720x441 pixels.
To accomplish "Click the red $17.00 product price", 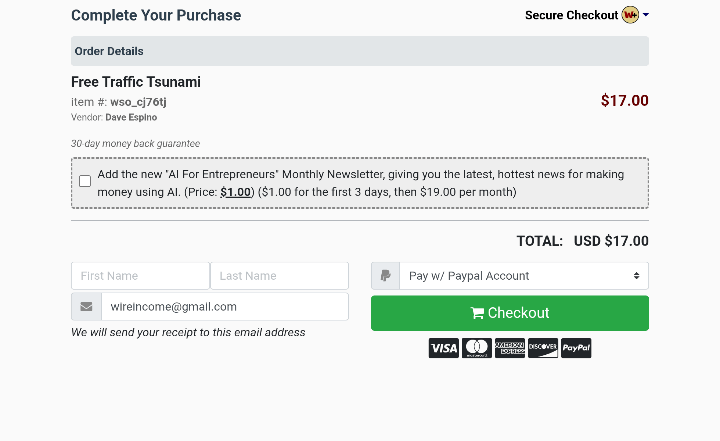I will [x=624, y=101].
